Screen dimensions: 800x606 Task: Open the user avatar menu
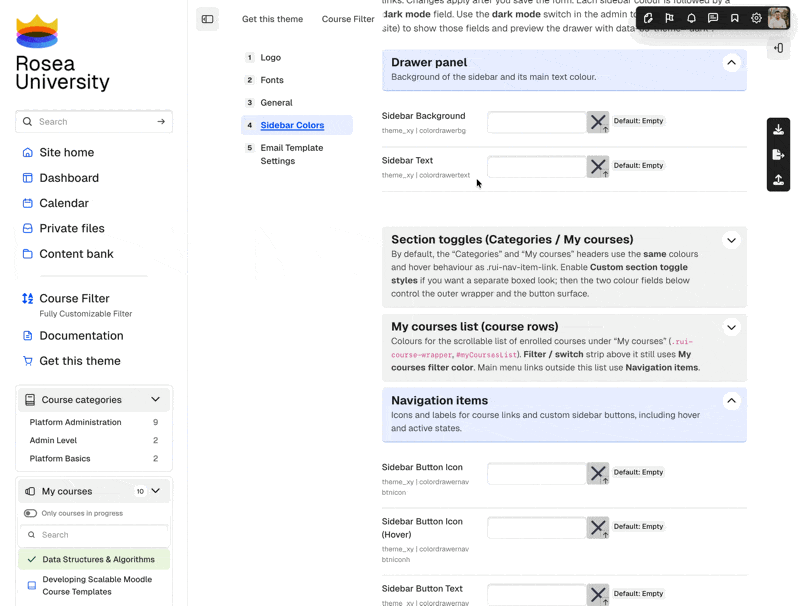(779, 18)
